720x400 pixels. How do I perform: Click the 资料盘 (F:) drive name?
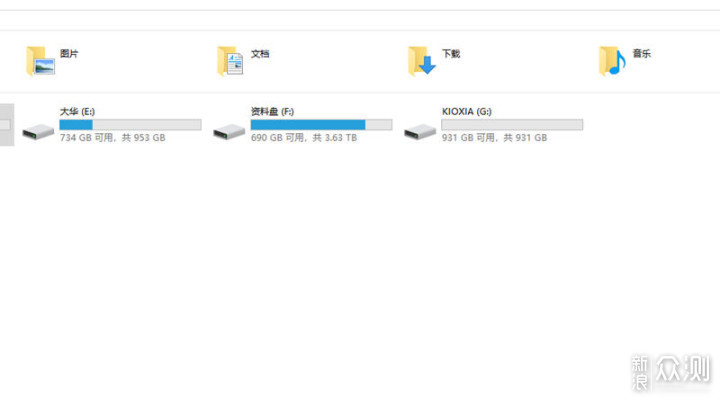click(x=272, y=111)
